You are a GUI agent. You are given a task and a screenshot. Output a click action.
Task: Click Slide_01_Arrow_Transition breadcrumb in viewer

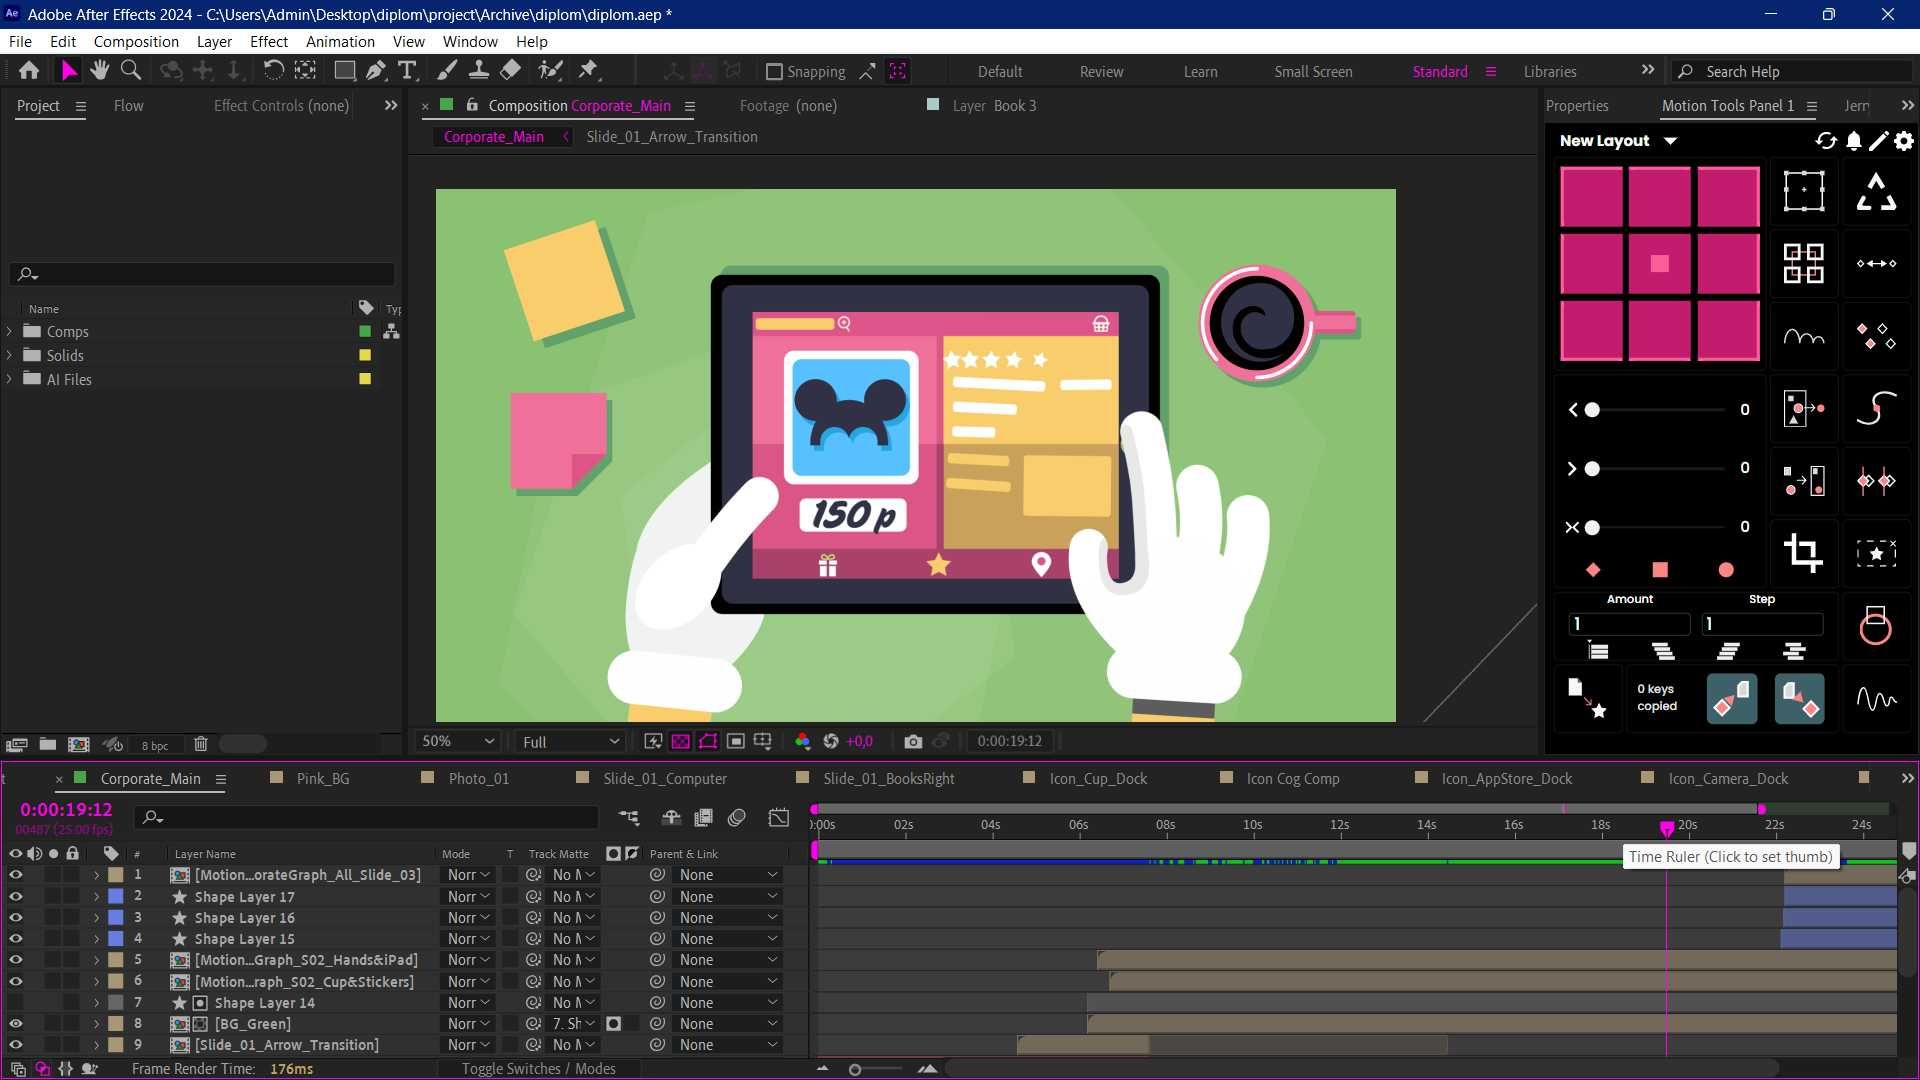click(x=671, y=137)
